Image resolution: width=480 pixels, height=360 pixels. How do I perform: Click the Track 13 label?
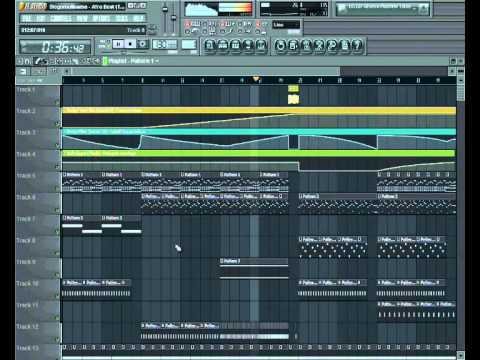[x=28, y=348]
